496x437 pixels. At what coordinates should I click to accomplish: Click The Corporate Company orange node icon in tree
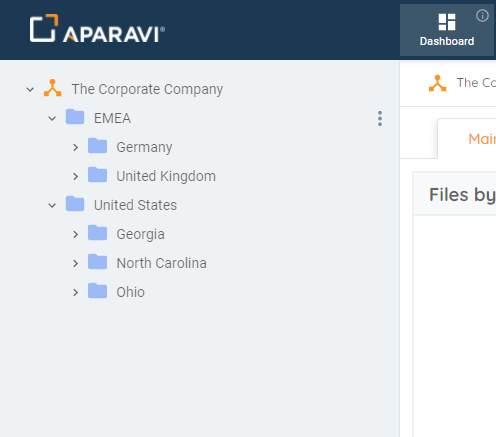pos(53,88)
